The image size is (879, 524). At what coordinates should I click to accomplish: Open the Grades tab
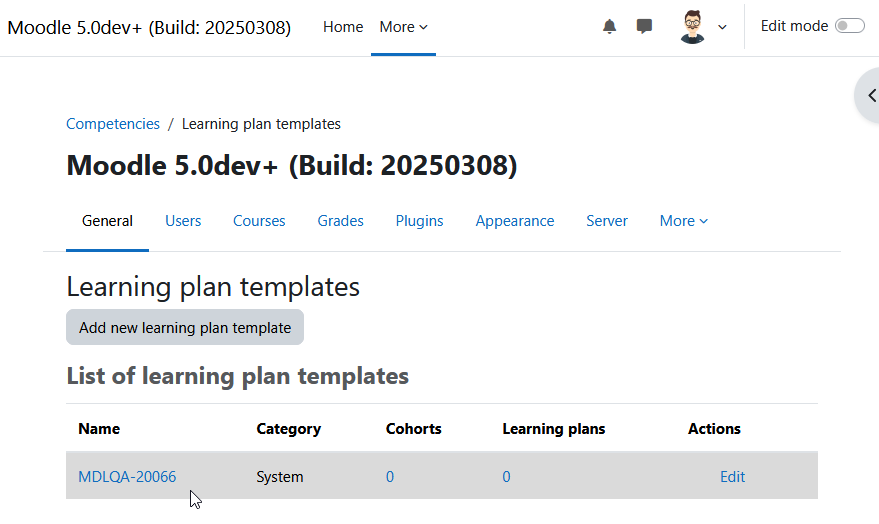click(340, 221)
